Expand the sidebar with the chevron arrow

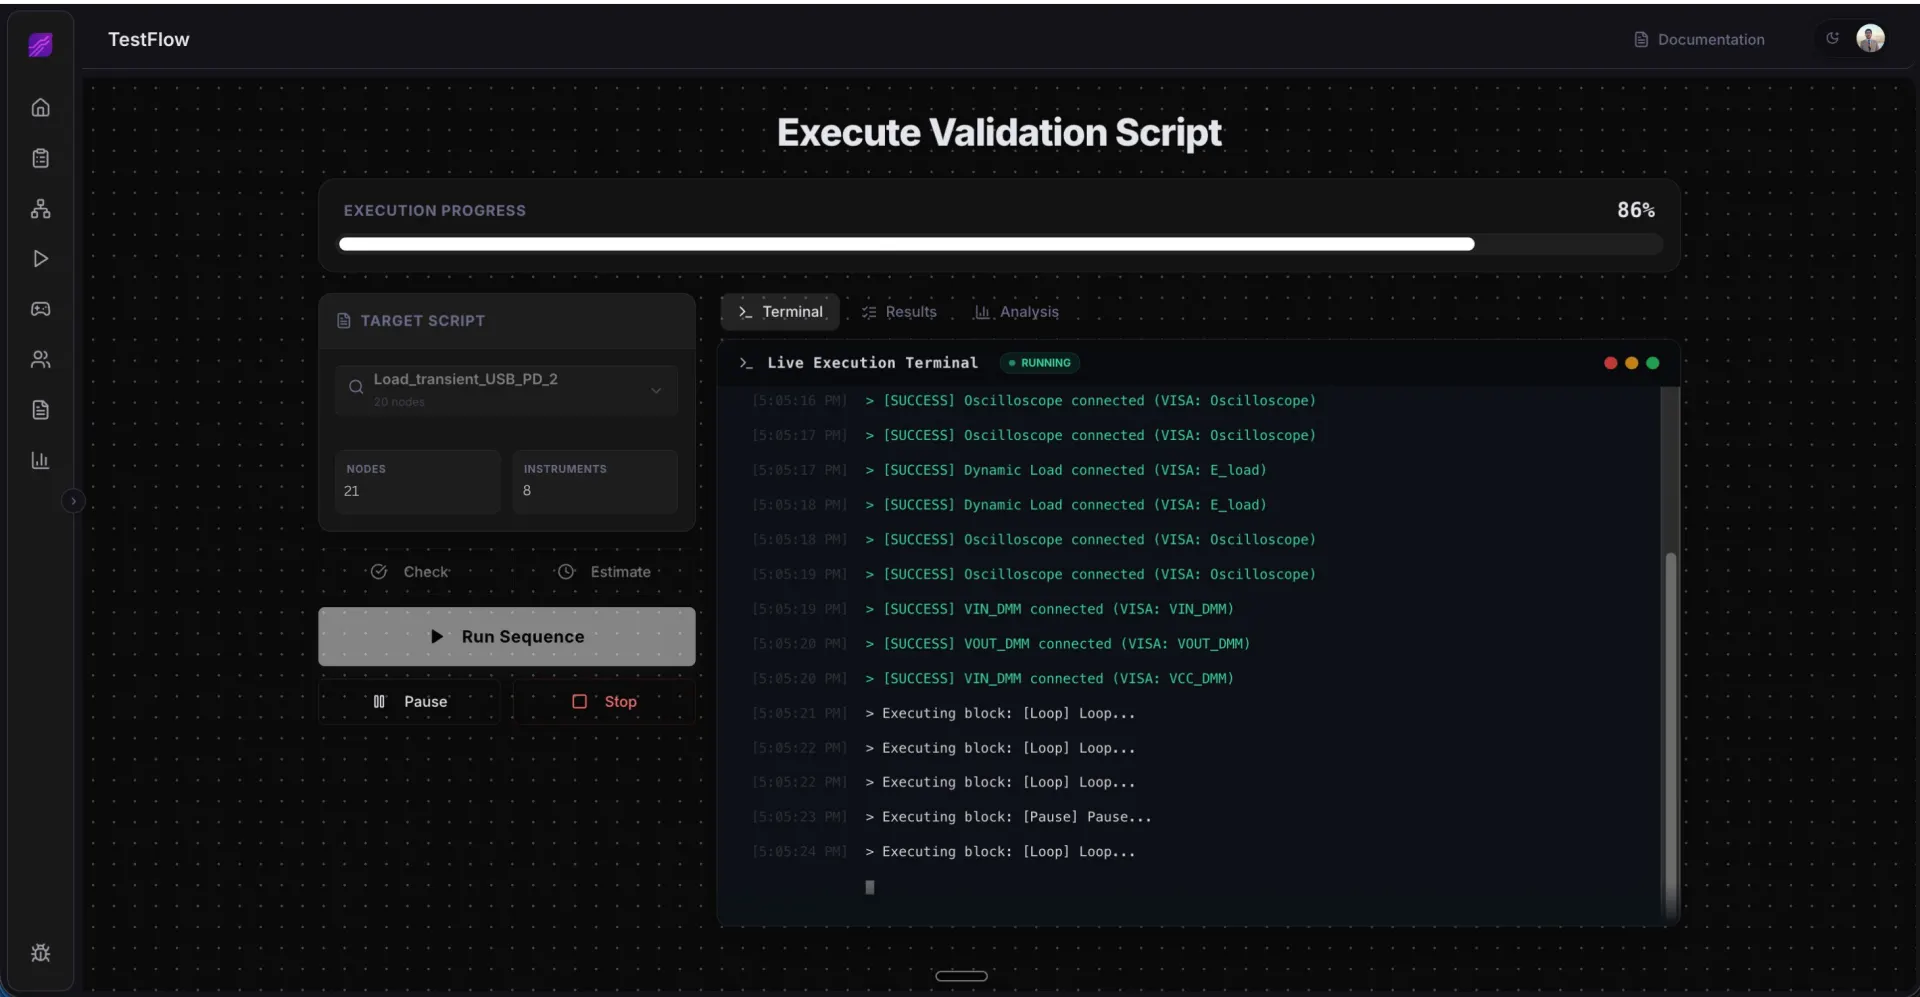pyautogui.click(x=73, y=501)
